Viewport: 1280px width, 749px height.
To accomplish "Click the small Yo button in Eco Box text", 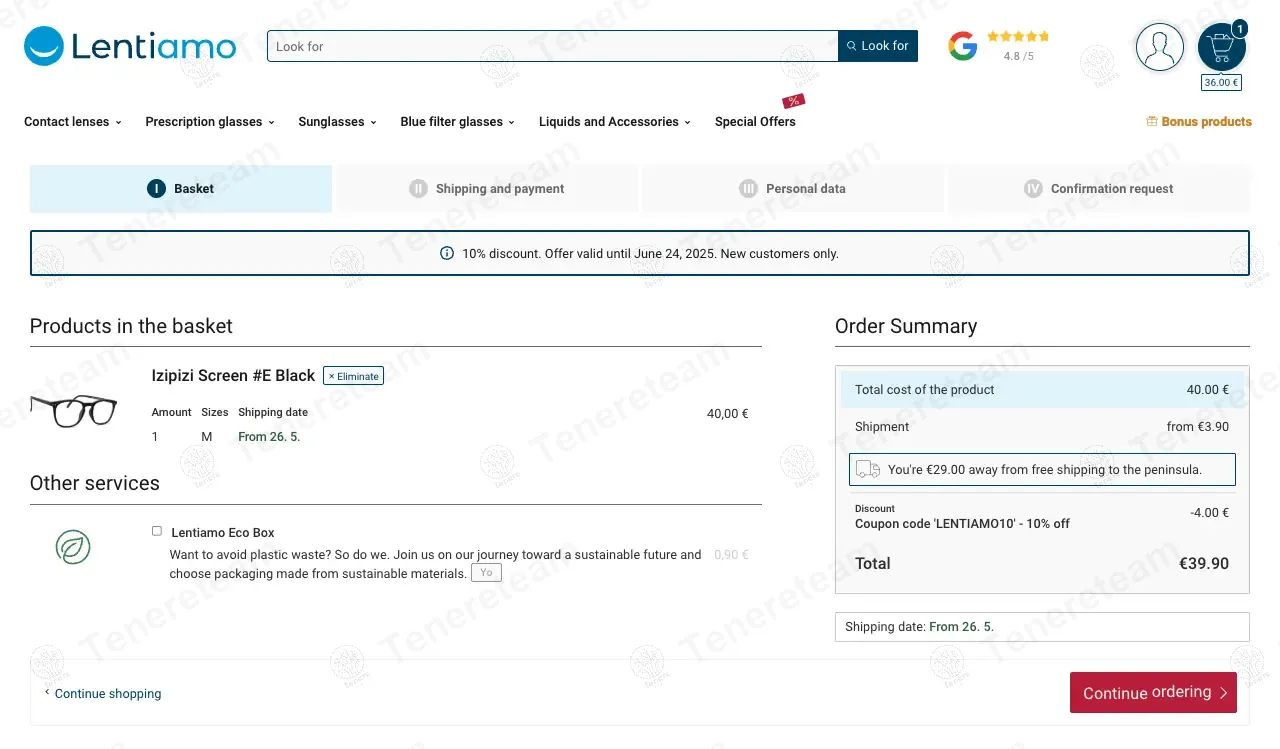I will tap(486, 573).
